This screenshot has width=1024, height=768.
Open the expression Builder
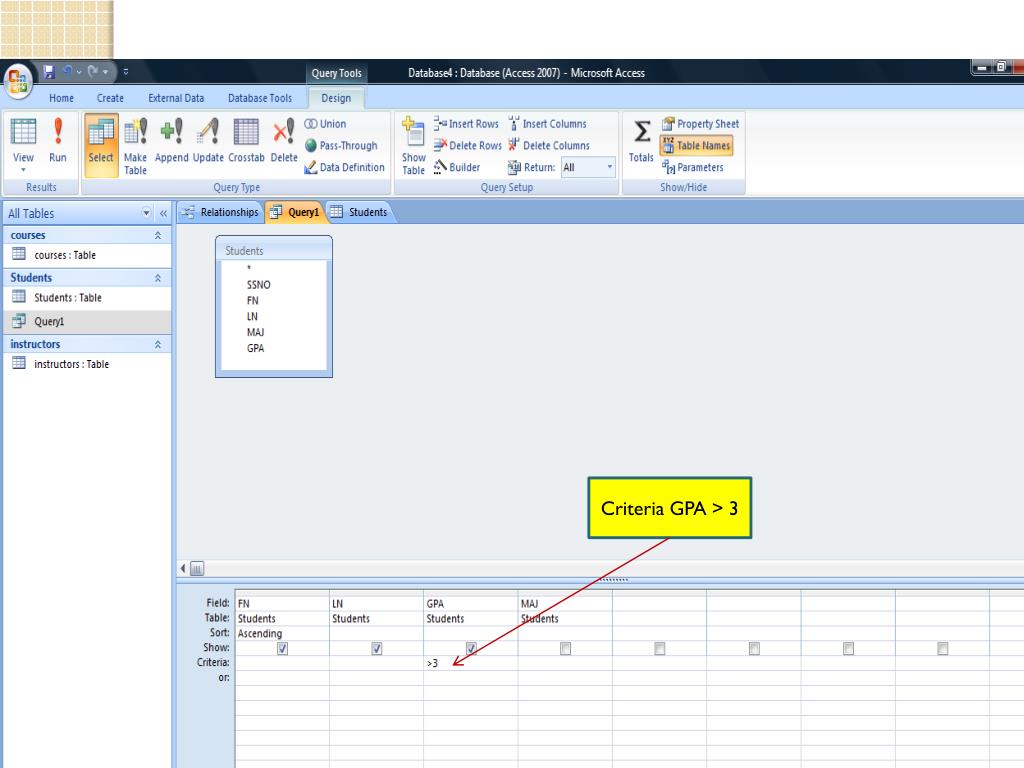click(456, 167)
